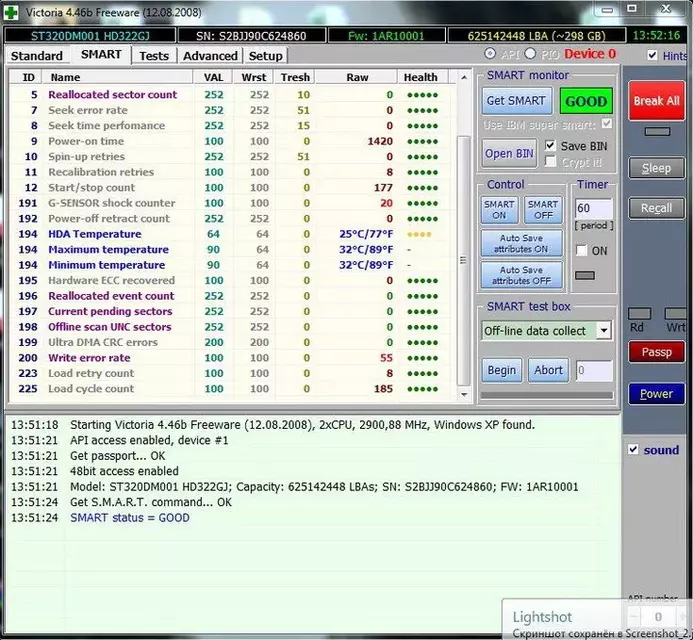Go to the Advanced tab
Viewport: 693px width, 640px height.
210,56
